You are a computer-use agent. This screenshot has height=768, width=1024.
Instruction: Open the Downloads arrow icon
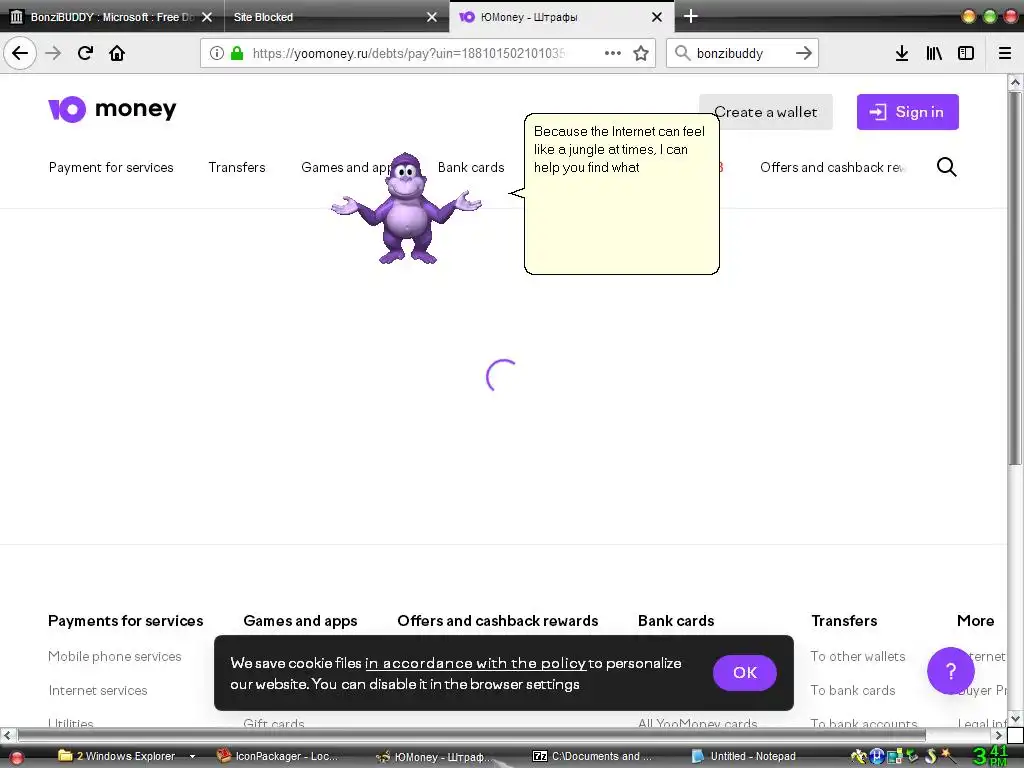click(902, 53)
